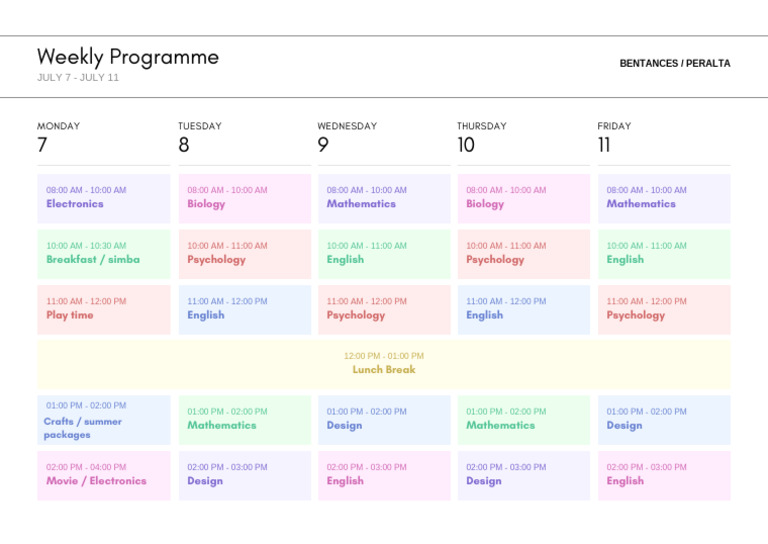Click the BENTANCES / PERALTA label
The width and height of the screenshot is (768, 544).
[x=674, y=63]
